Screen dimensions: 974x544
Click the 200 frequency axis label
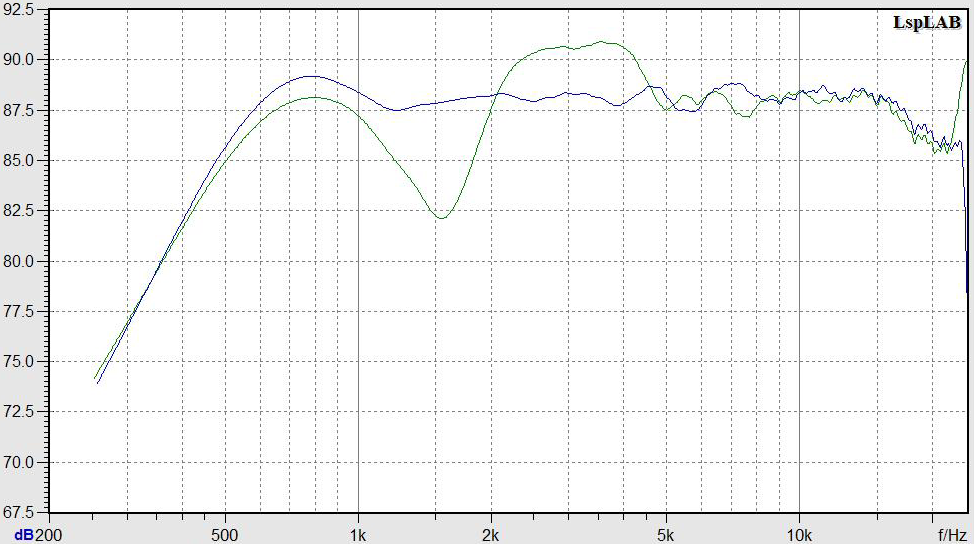(x=48, y=535)
